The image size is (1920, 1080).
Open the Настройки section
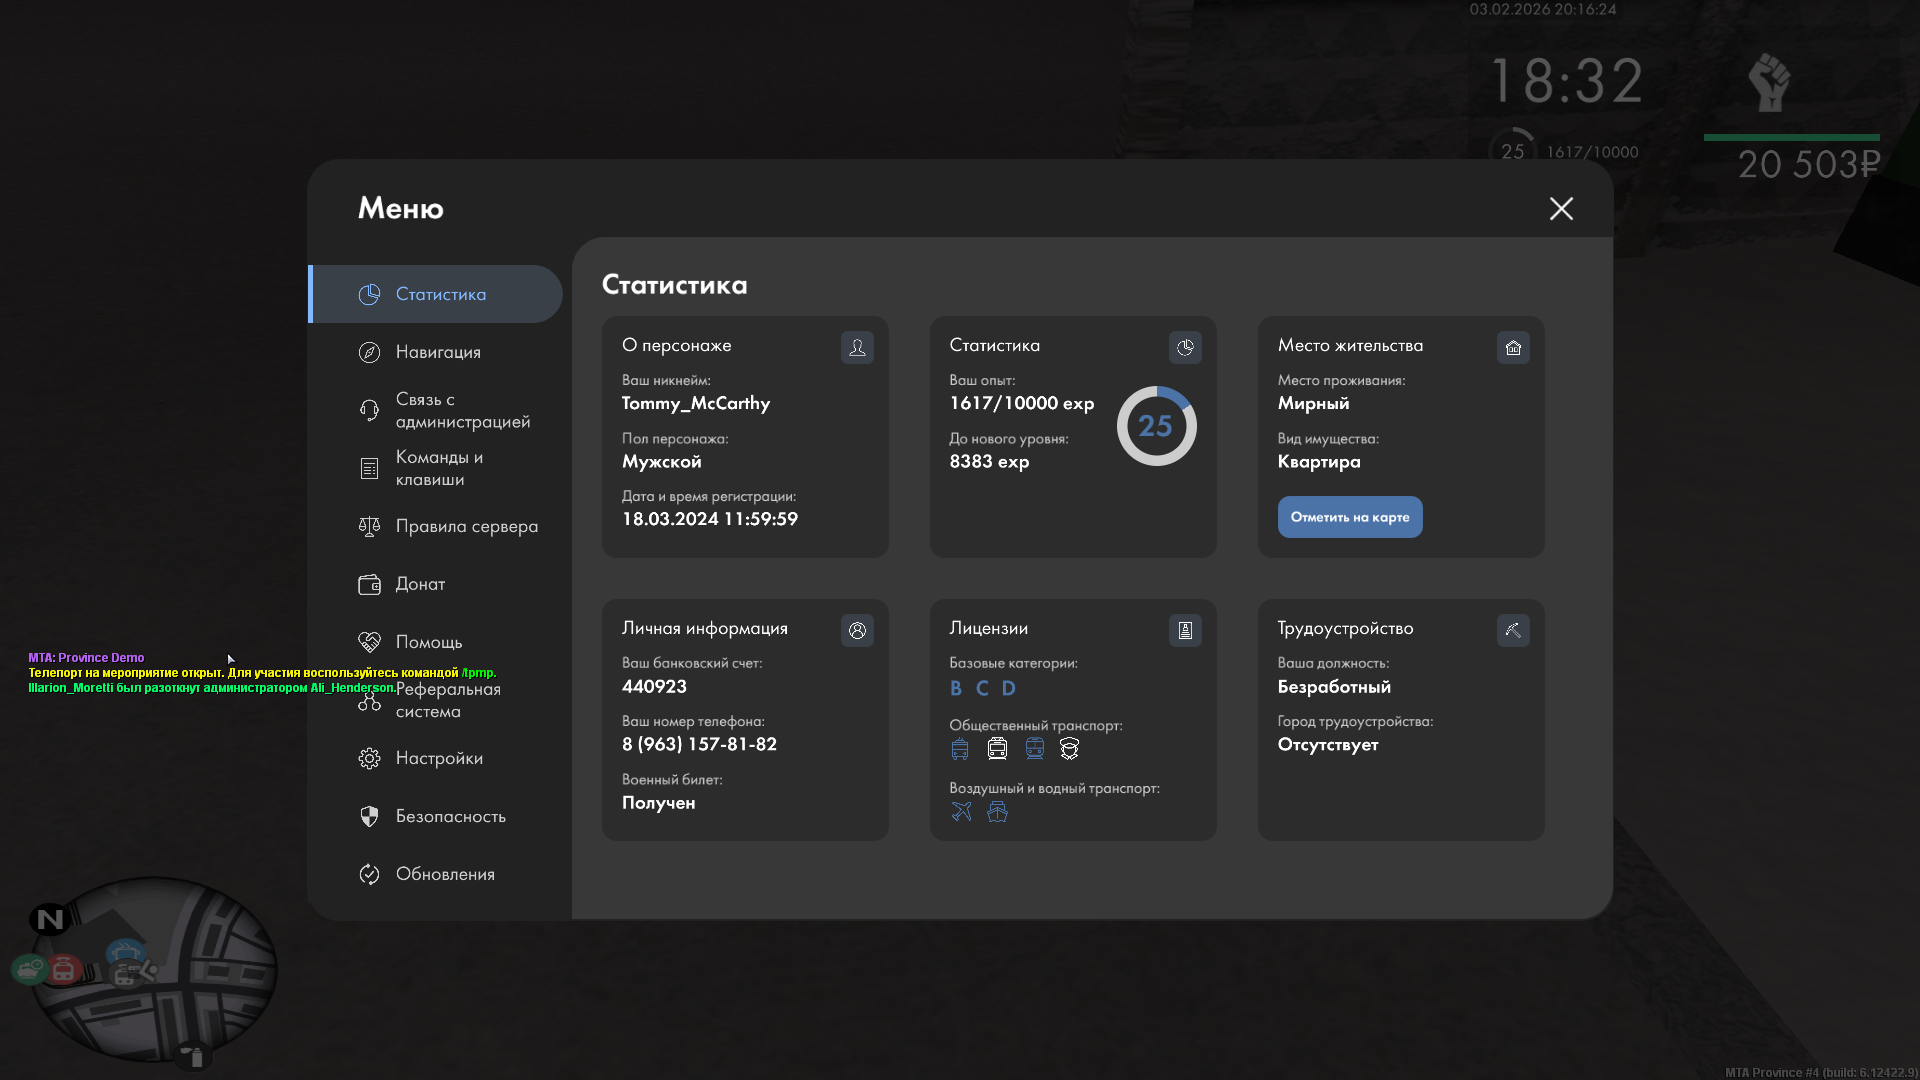coord(438,758)
